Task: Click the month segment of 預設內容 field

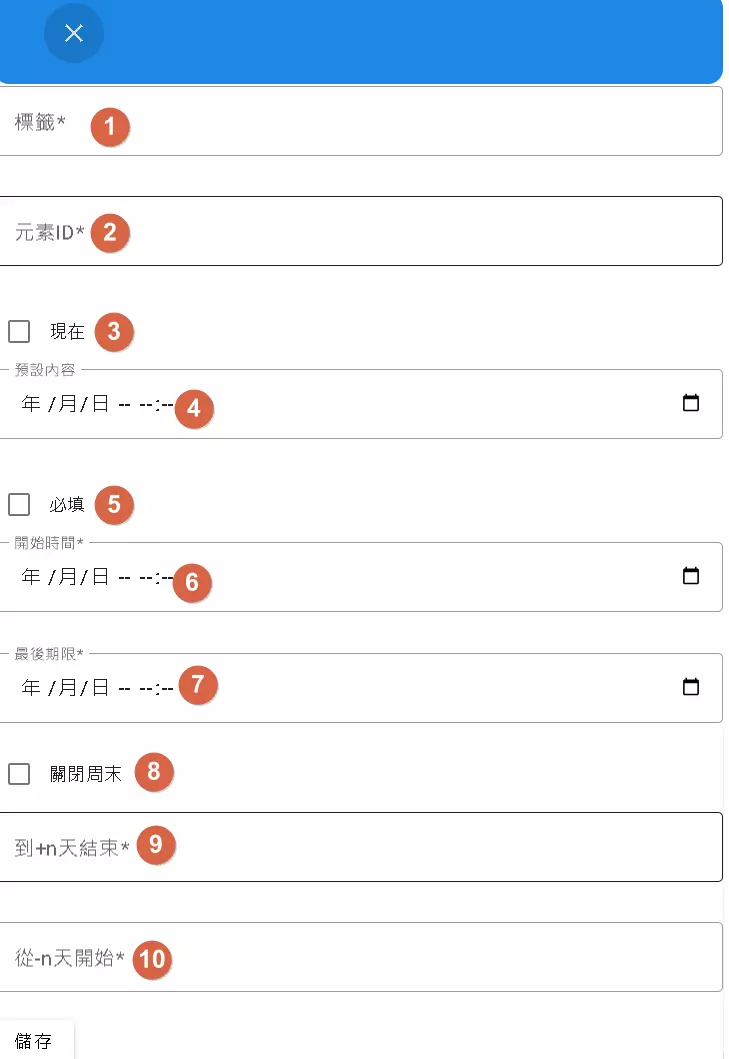Action: coord(68,404)
